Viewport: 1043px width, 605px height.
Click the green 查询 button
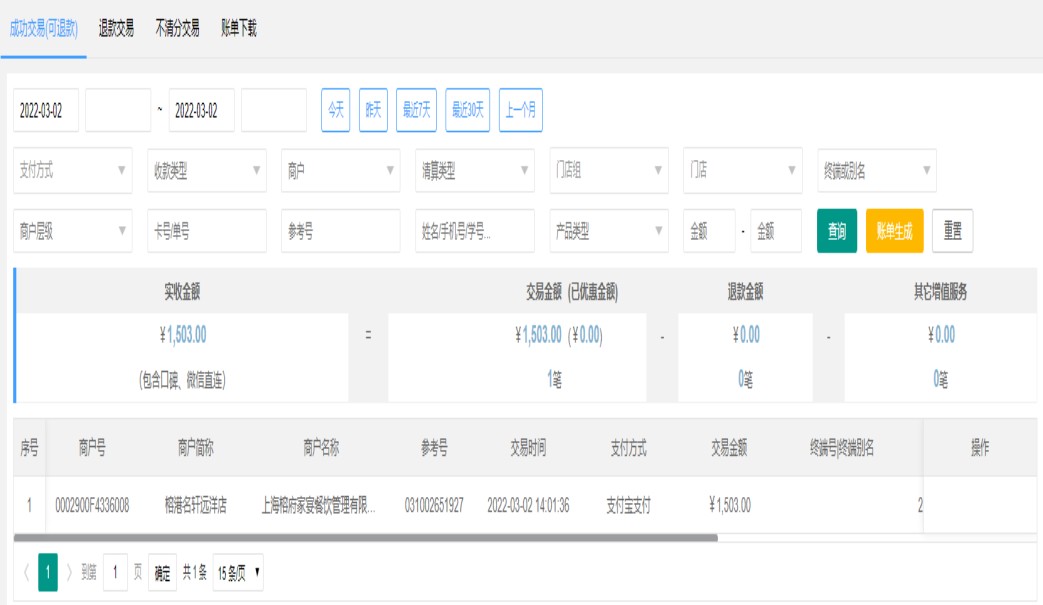[x=836, y=231]
